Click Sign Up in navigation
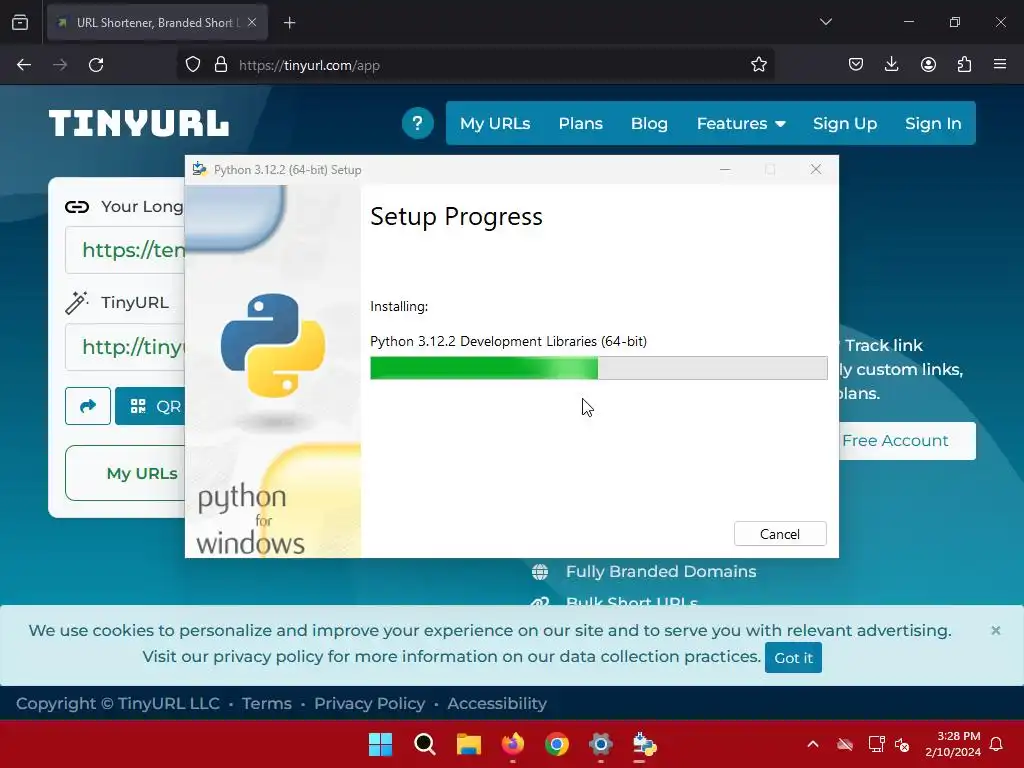1024x768 pixels. pyautogui.click(x=844, y=123)
